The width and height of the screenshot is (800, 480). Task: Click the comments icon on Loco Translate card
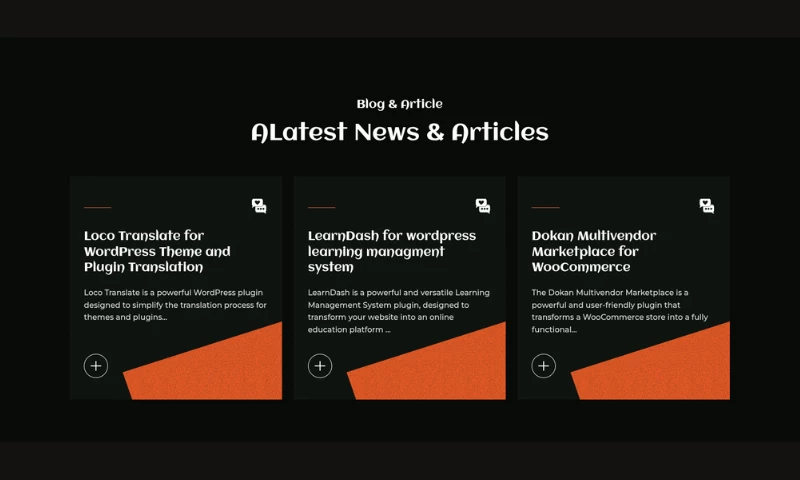259,206
